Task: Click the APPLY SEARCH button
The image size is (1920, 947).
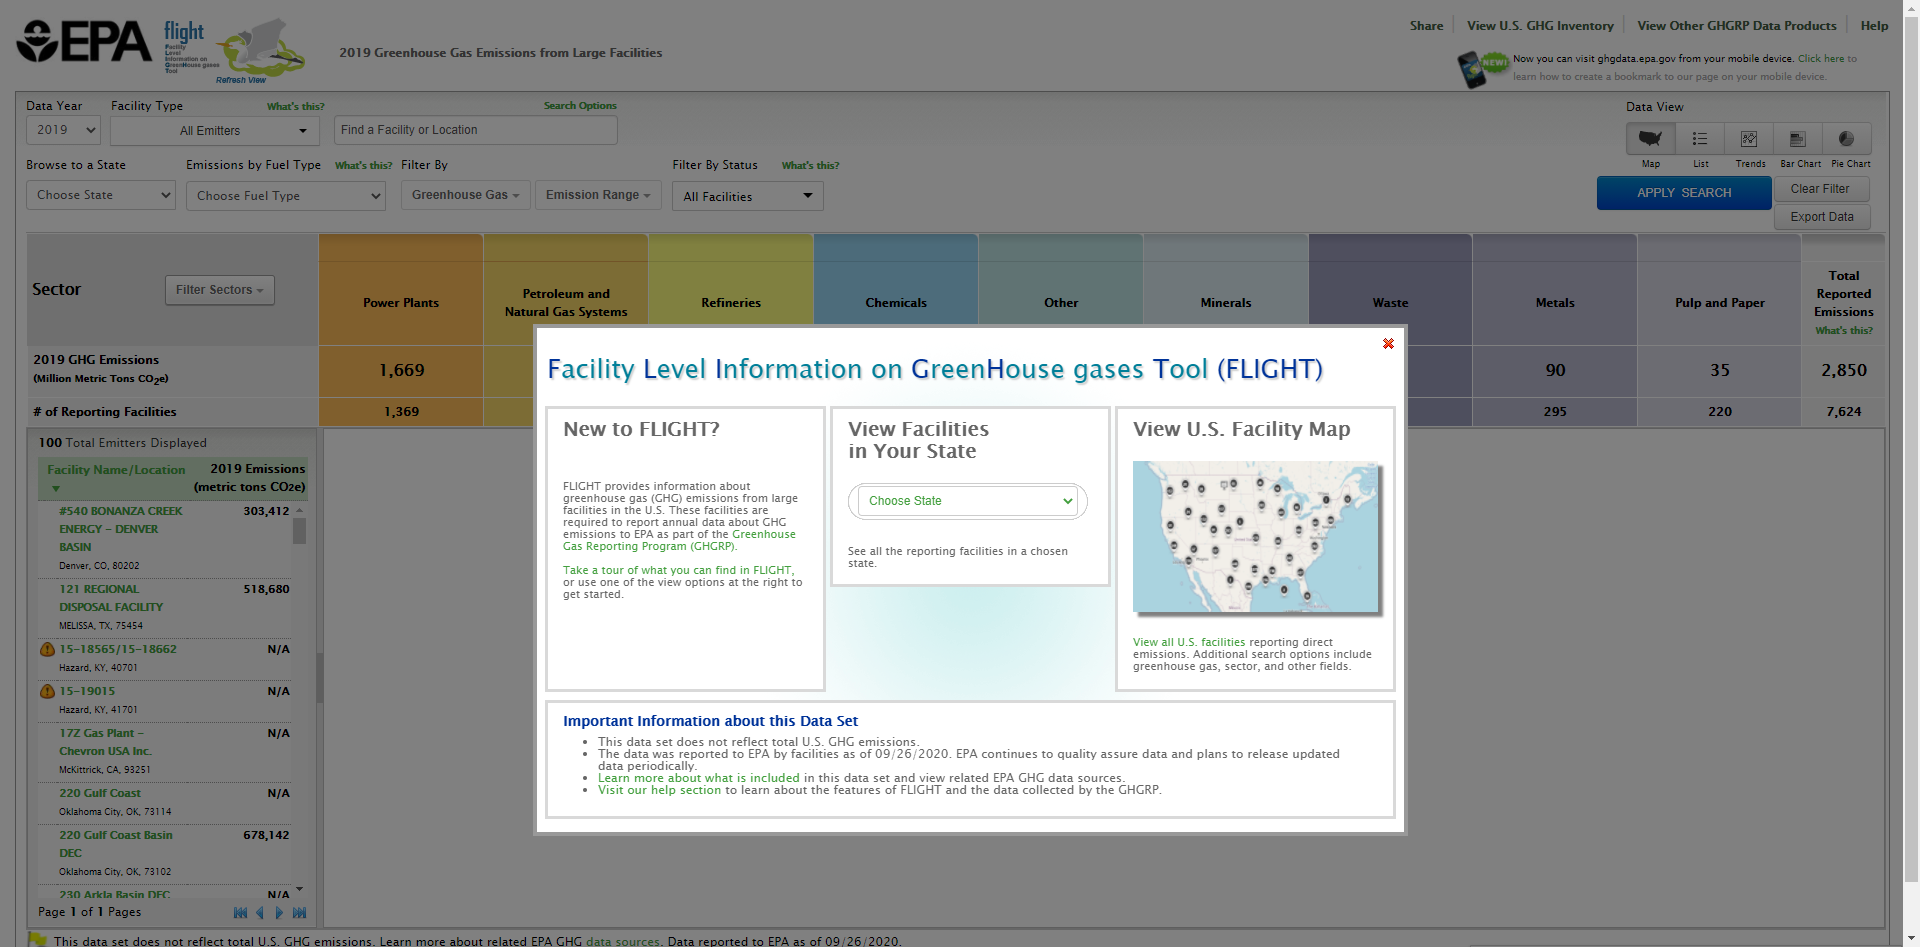Action: coord(1684,193)
